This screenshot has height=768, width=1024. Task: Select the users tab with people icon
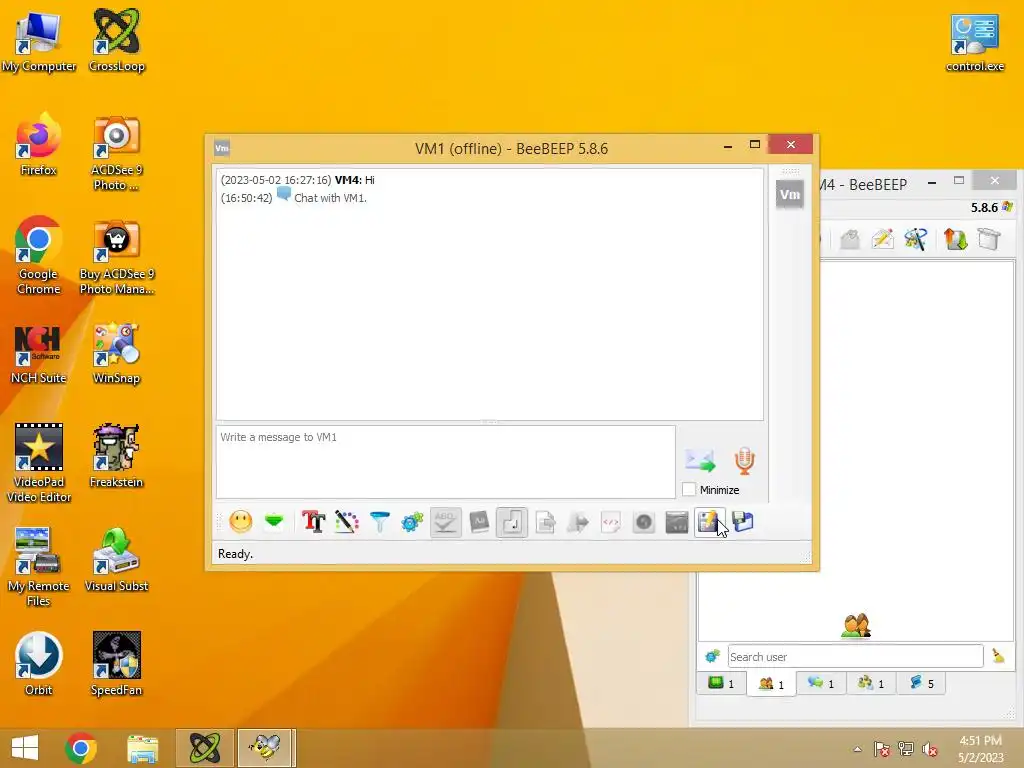pyautogui.click(x=771, y=683)
